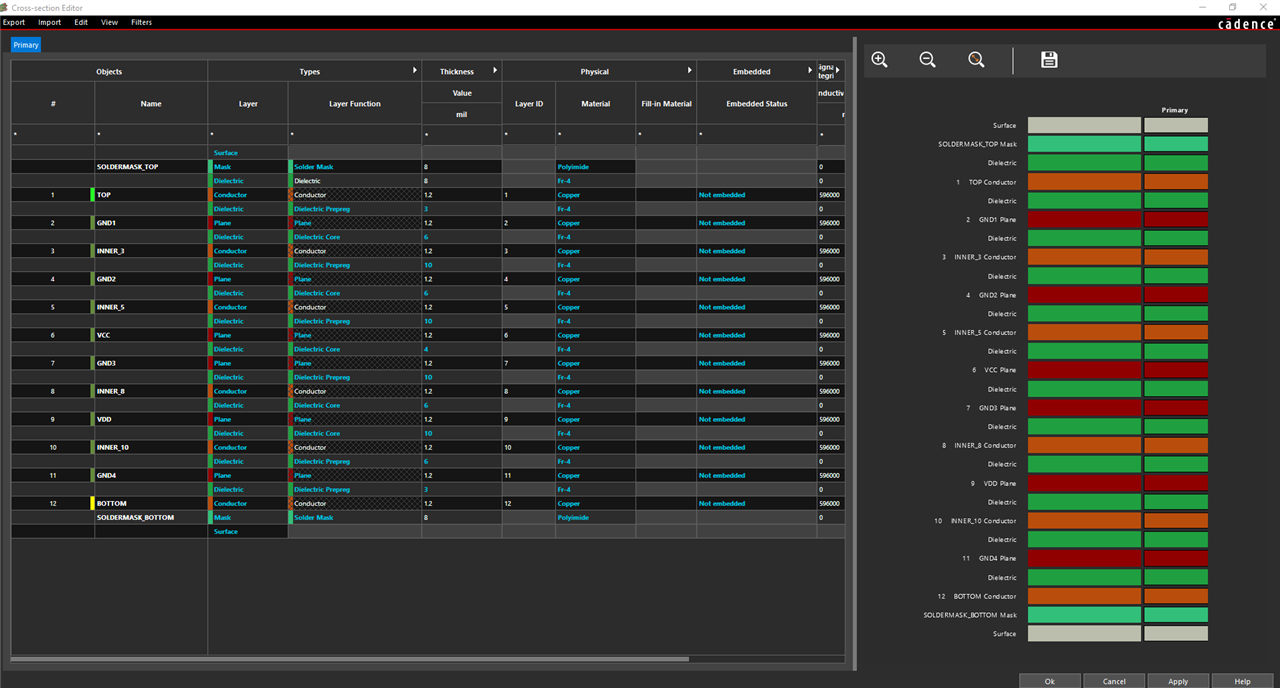
Task: Open the Edit menu
Action: [81, 22]
